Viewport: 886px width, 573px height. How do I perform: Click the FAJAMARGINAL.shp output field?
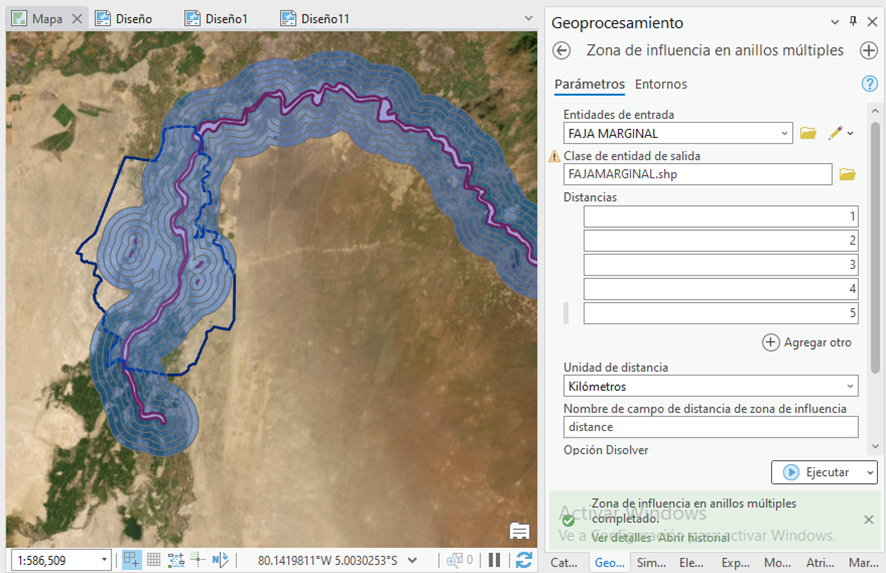point(697,174)
